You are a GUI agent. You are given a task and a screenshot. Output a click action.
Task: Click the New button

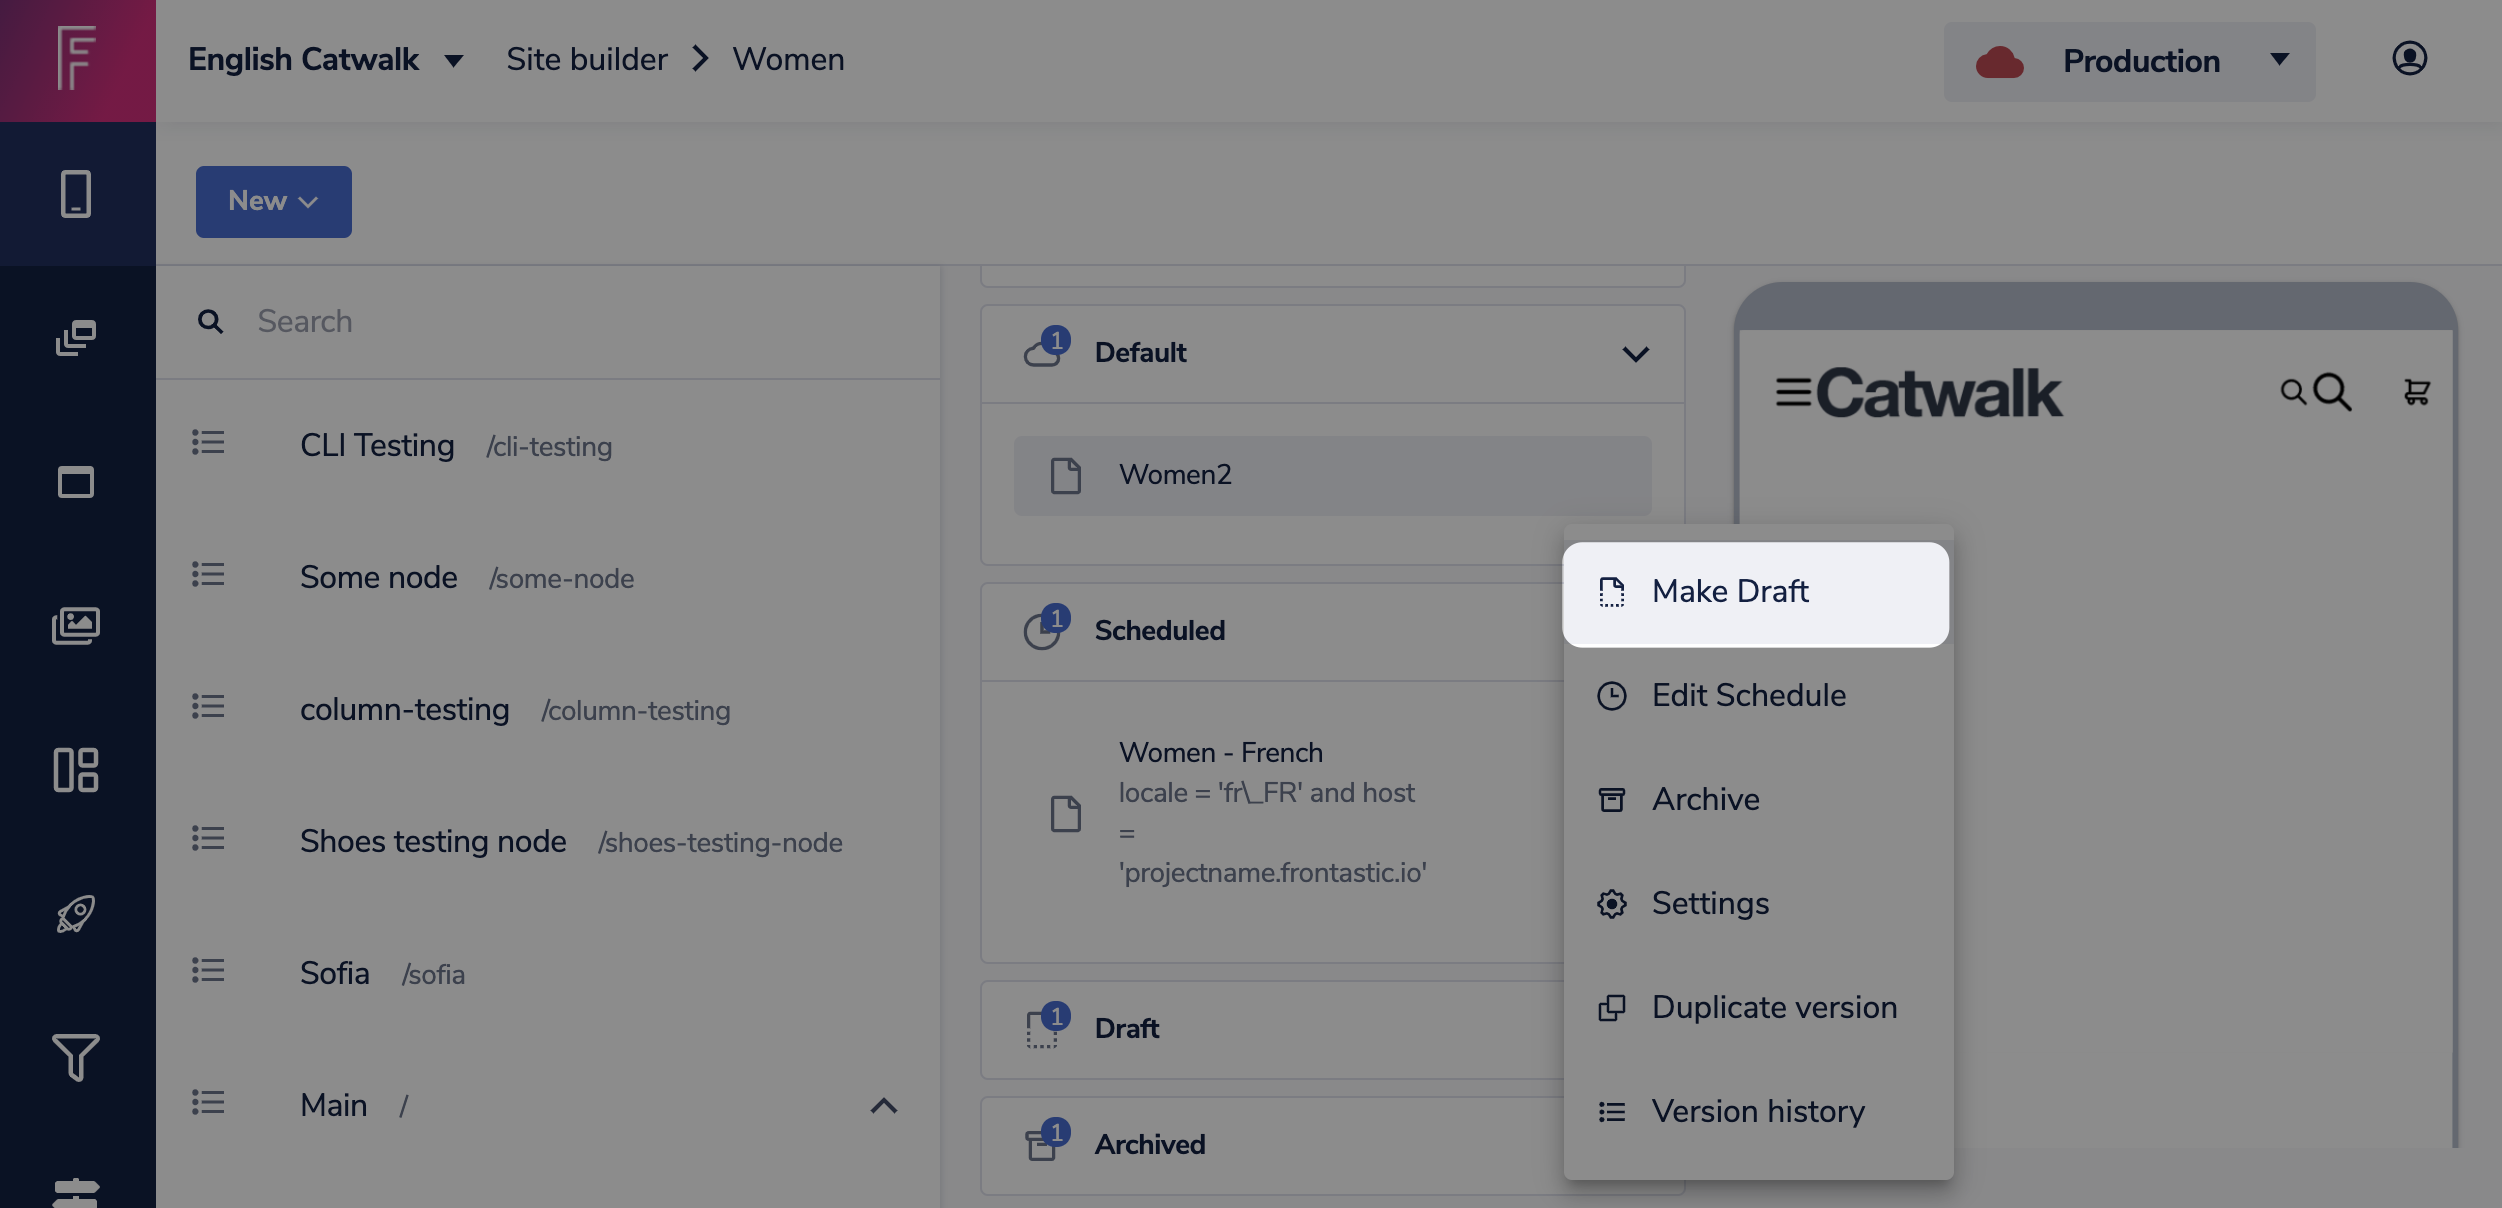[x=273, y=202]
